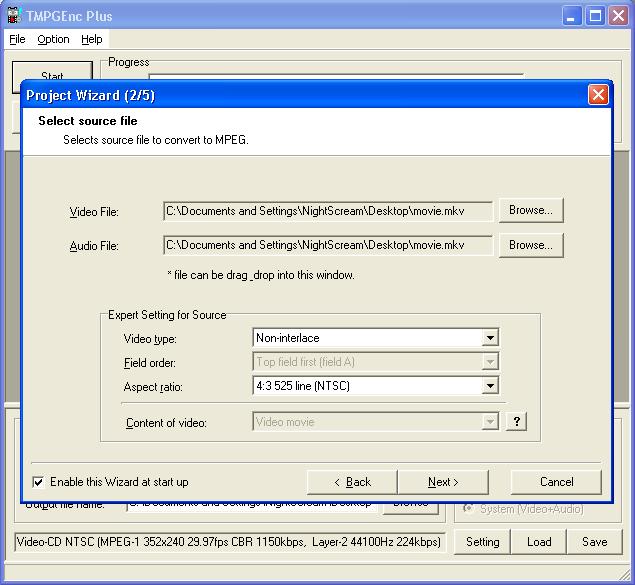Click 'Selects source file to convert to MPEG.' text
635x585 pixels.
tap(156, 140)
